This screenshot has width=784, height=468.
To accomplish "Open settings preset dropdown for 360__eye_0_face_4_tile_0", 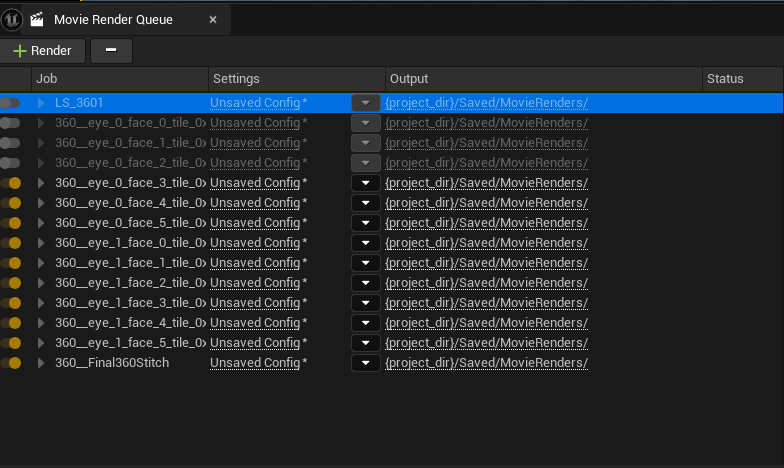I will point(366,203).
